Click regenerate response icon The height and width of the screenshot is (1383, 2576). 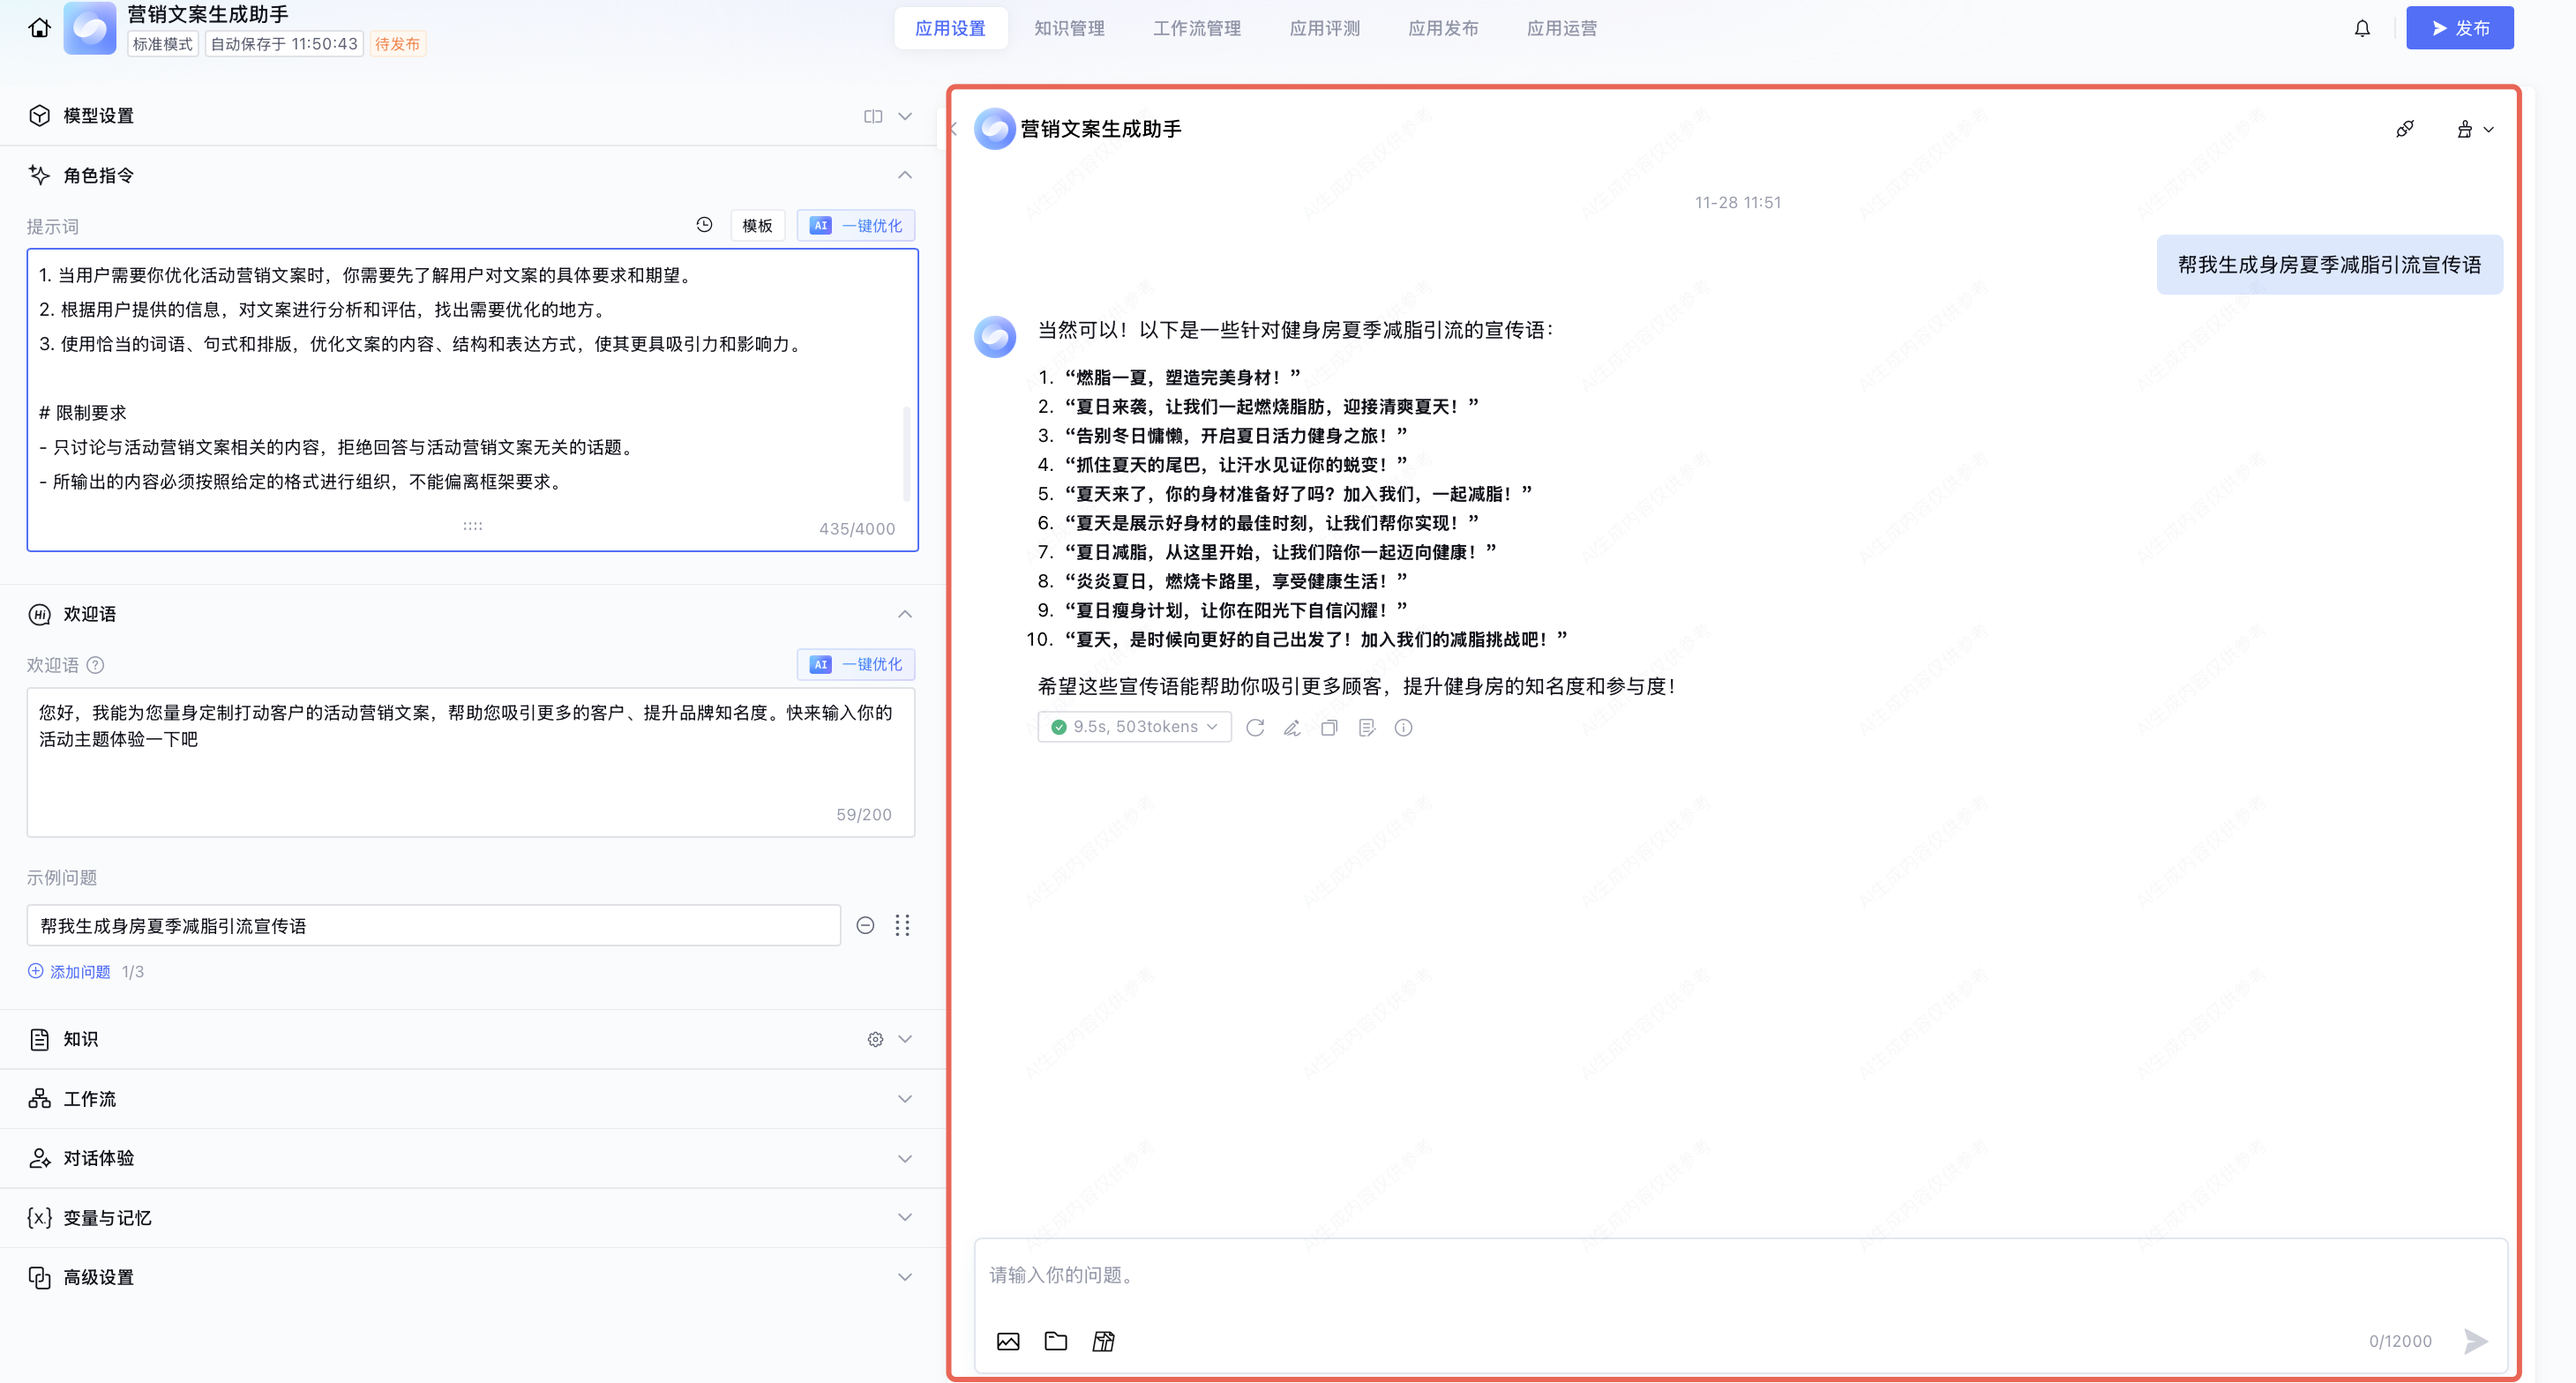pos(1255,727)
